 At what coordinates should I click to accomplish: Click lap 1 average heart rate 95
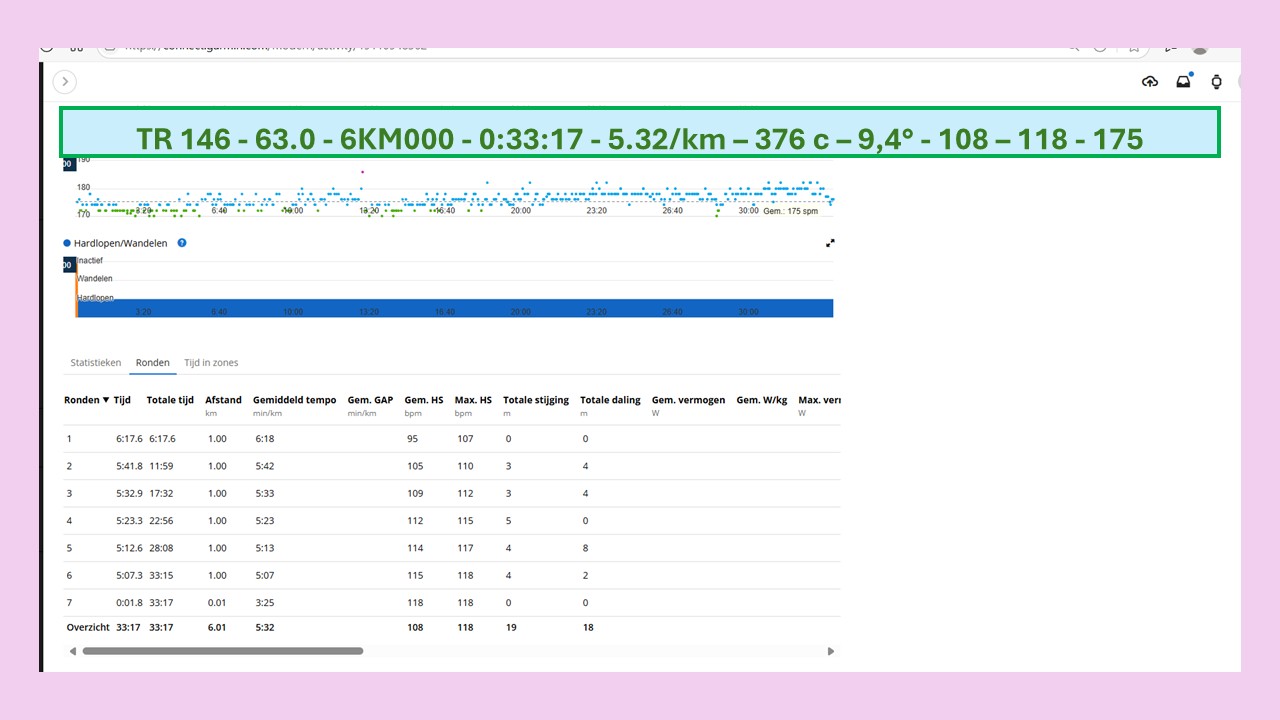(413, 439)
